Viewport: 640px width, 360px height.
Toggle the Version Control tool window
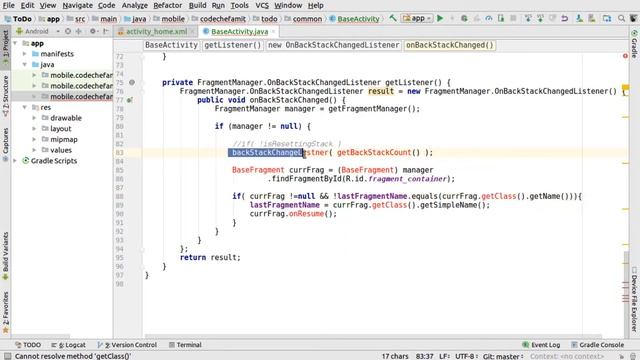pos(127,345)
